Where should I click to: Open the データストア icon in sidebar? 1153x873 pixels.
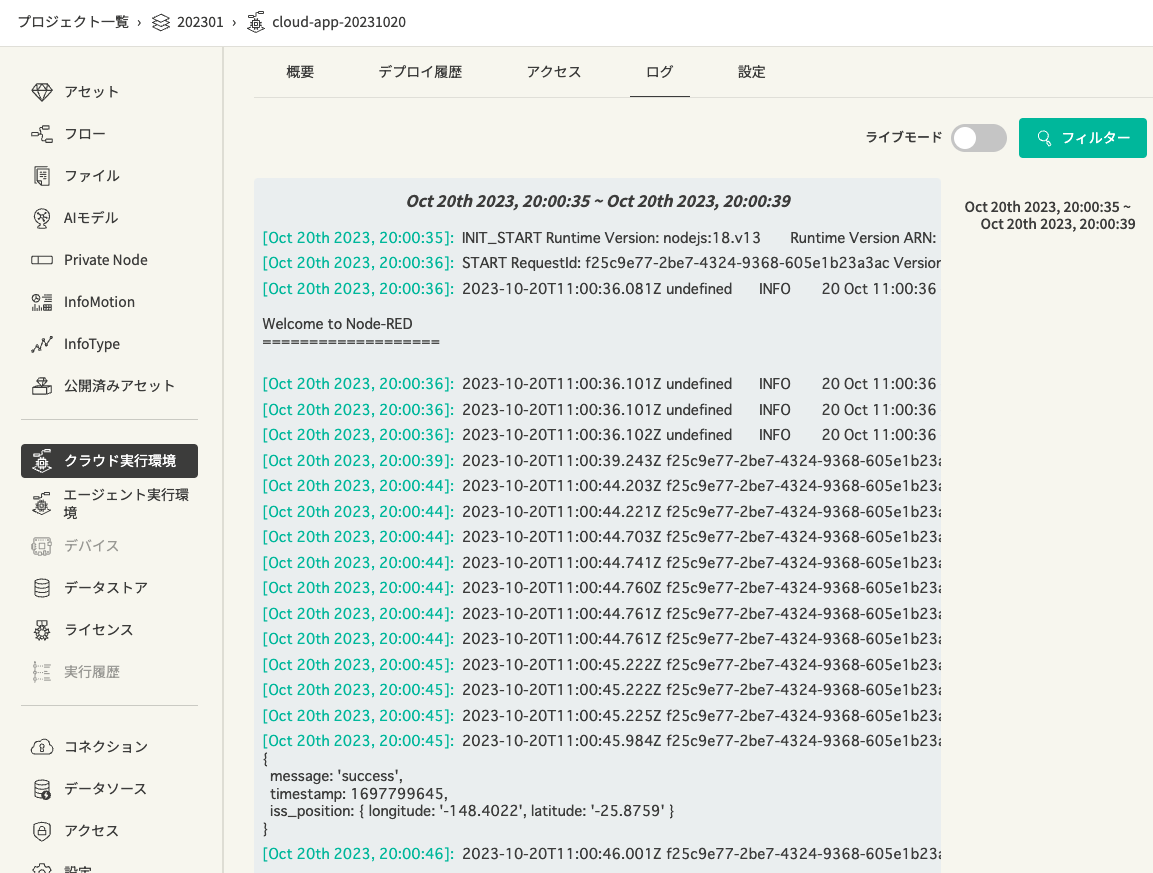click(42, 587)
